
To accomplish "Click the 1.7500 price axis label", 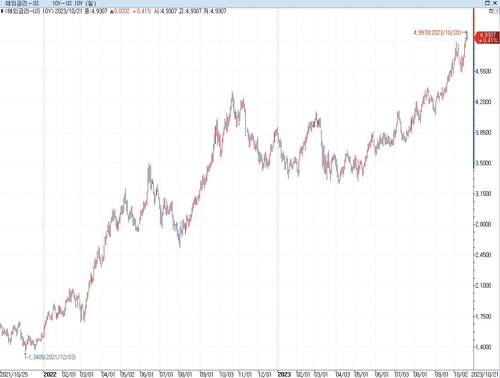I will tap(483, 316).
